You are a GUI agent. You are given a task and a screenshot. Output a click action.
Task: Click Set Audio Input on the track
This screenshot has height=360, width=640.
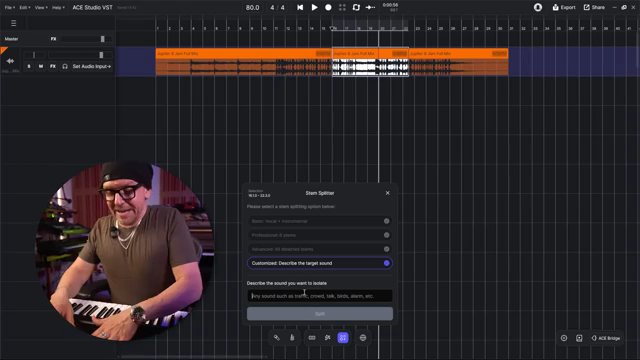click(x=91, y=66)
